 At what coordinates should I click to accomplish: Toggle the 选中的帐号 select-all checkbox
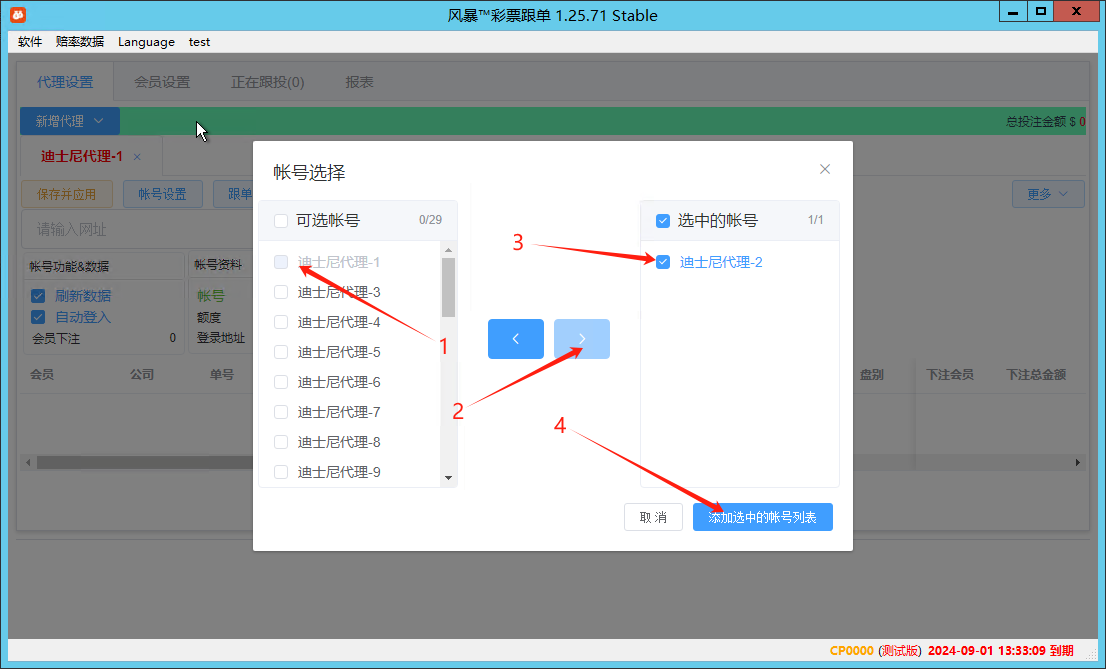663,221
